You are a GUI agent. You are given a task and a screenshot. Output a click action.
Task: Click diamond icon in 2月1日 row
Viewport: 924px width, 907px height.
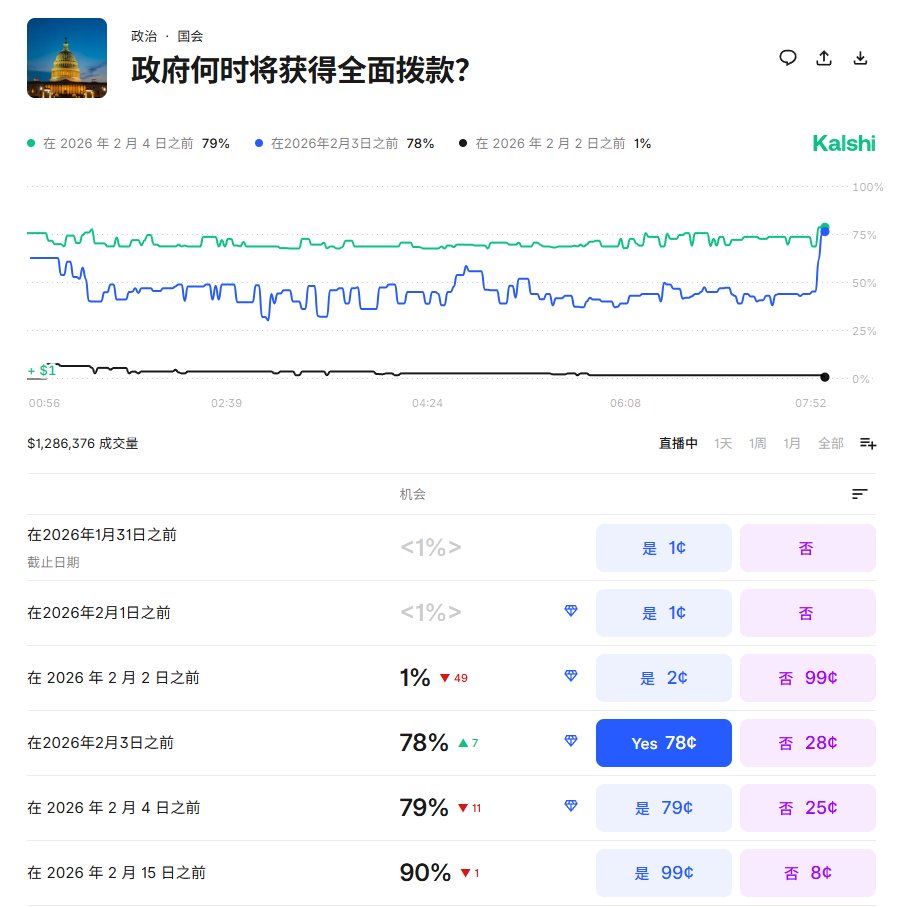pyautogui.click(x=571, y=611)
